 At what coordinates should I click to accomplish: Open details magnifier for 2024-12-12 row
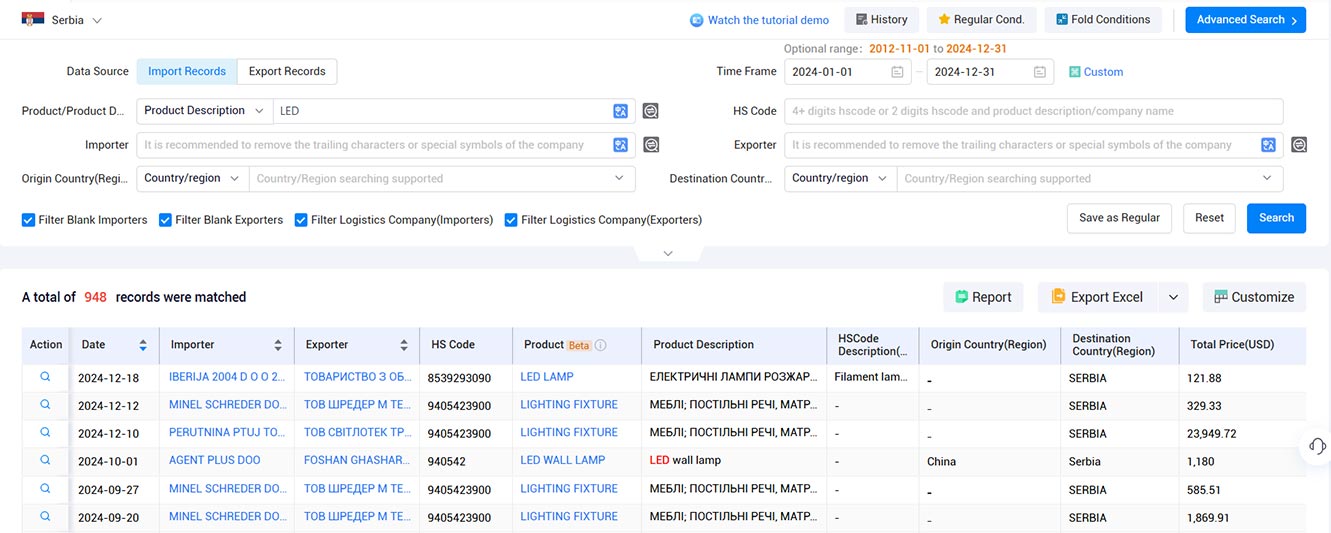(x=45, y=405)
